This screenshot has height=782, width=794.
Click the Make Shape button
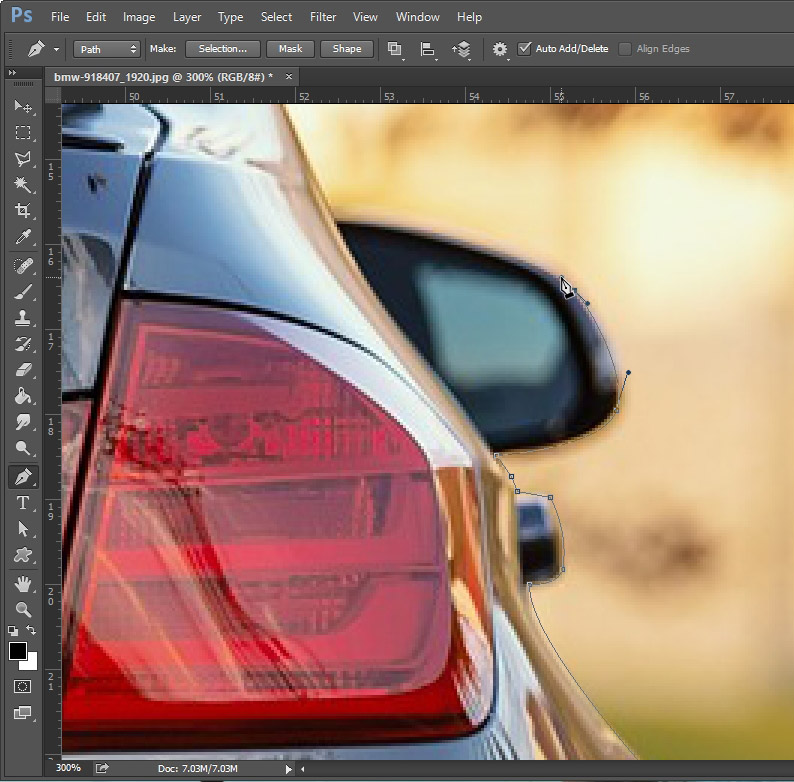tap(347, 49)
